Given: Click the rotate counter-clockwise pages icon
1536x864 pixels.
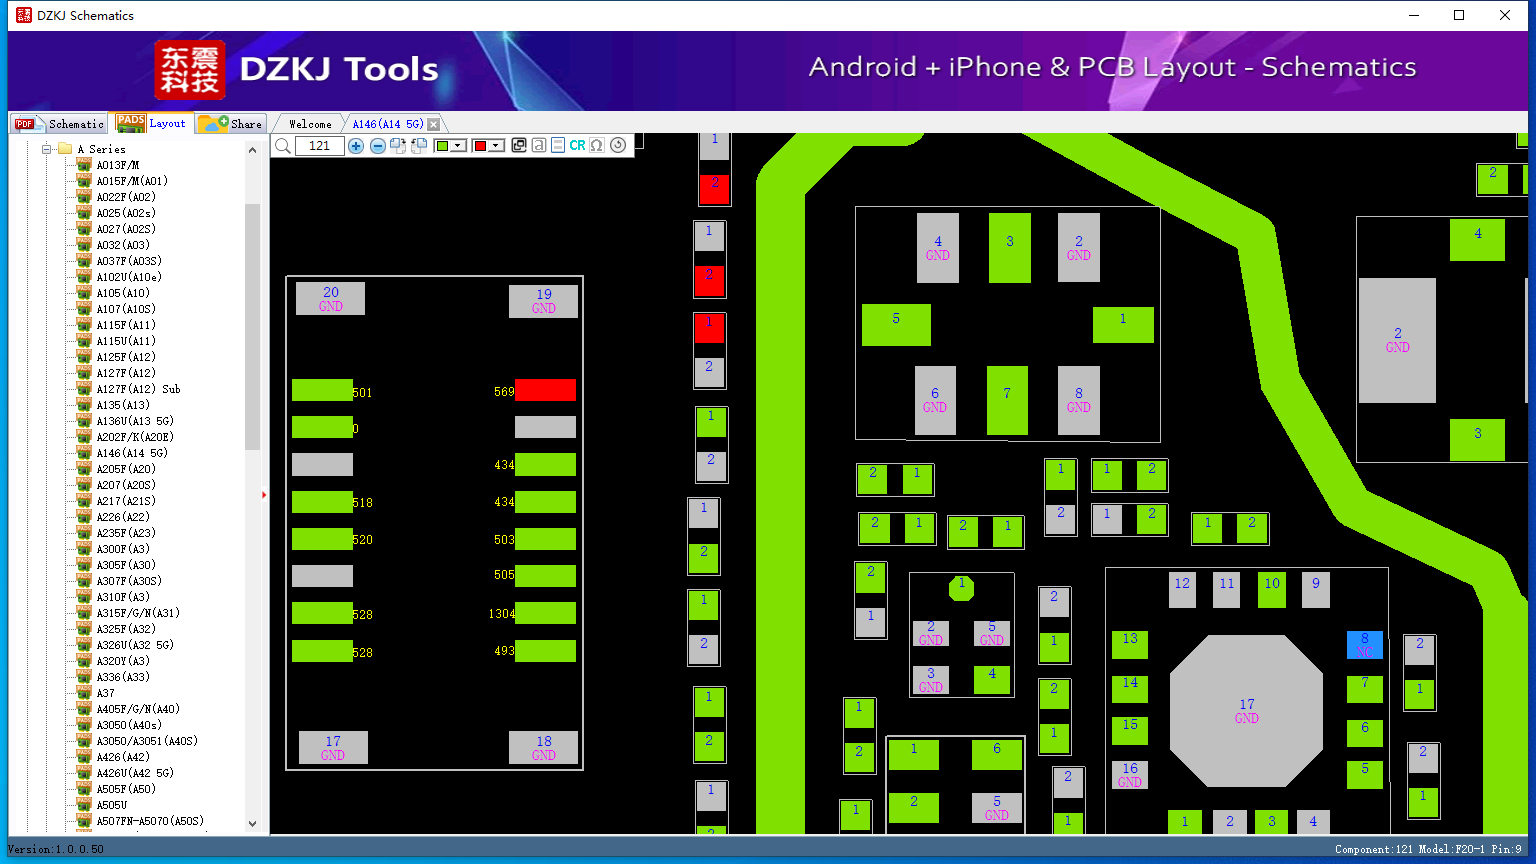Looking at the screenshot, I should pyautogui.click(x=419, y=146).
